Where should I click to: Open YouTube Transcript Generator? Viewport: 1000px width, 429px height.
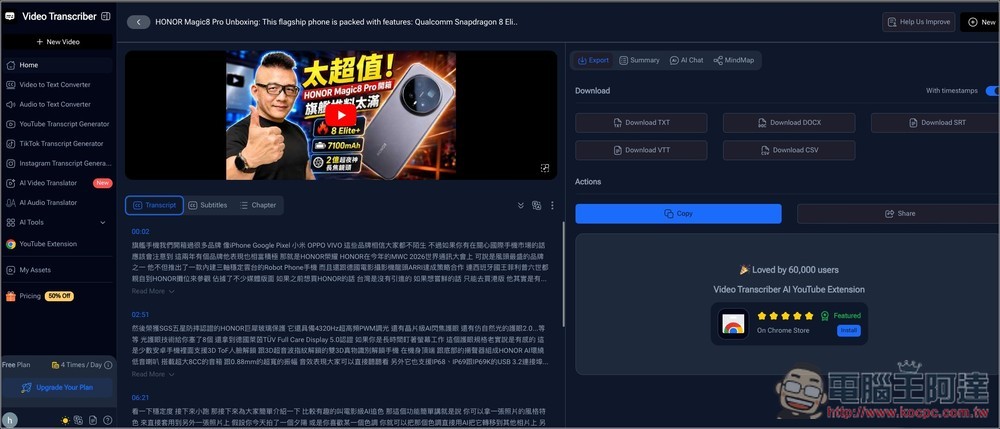[57, 124]
